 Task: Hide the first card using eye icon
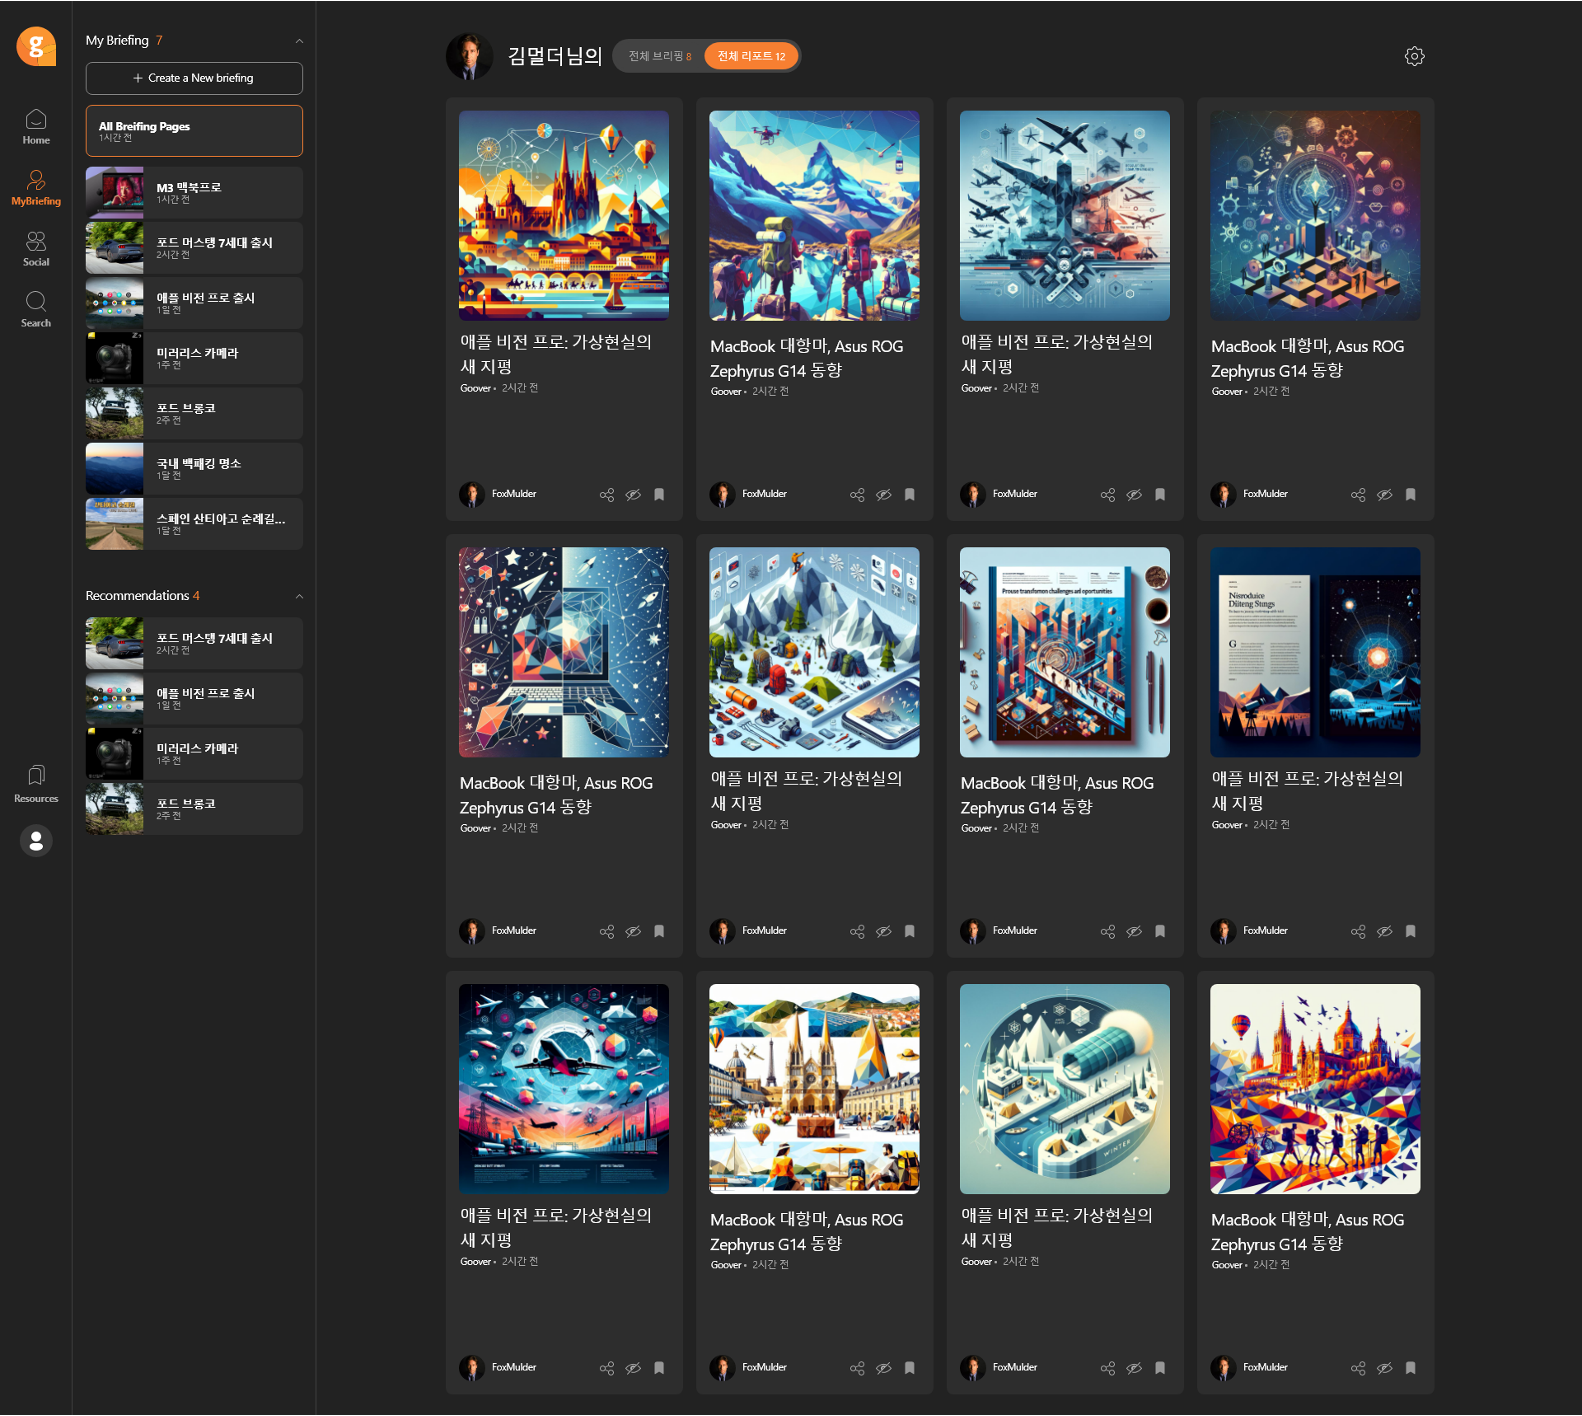click(x=633, y=495)
